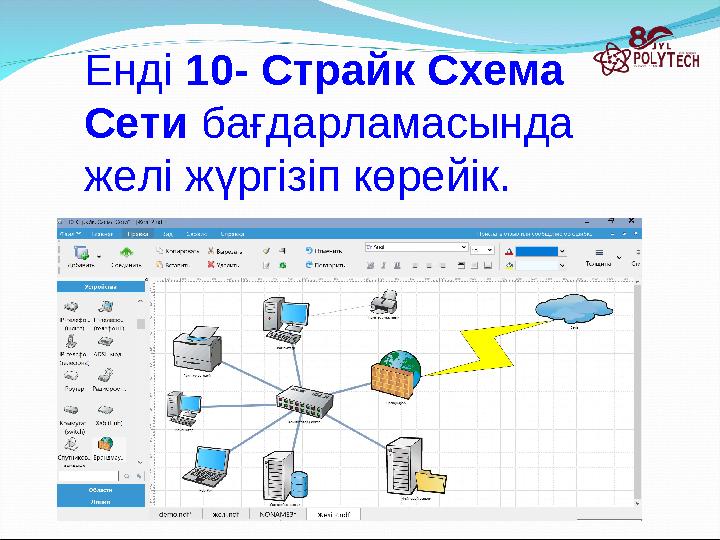
Task: Click the Добавить device icon in ribbon
Action: click(x=81, y=253)
